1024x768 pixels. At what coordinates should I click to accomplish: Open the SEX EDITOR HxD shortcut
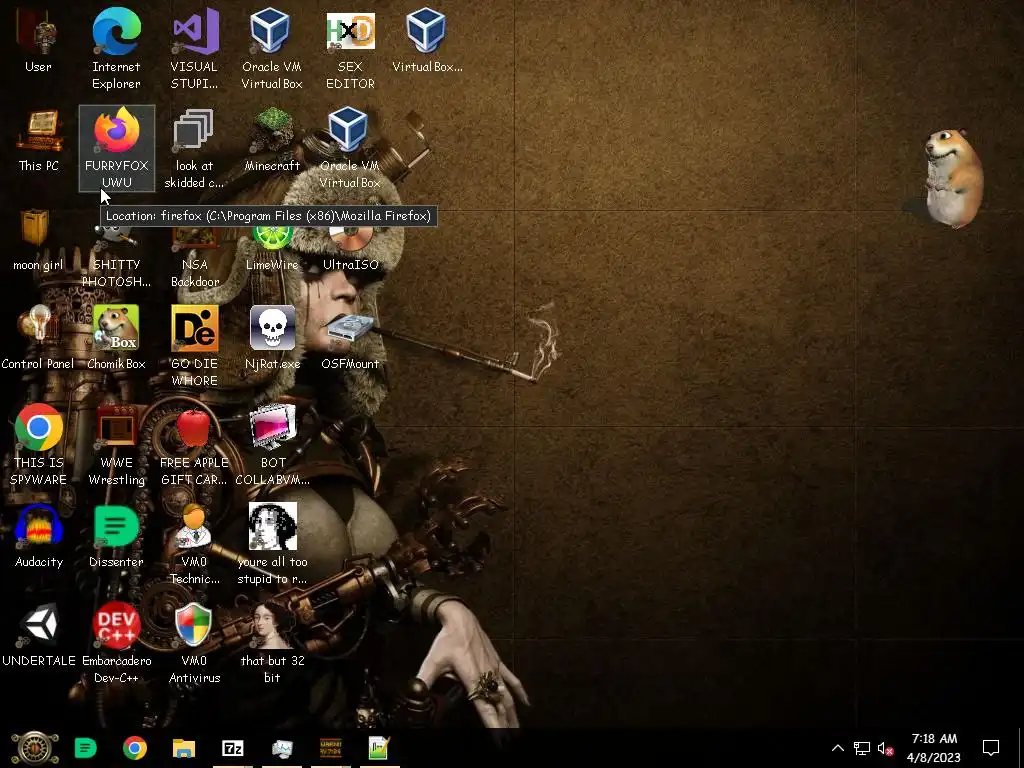click(x=350, y=49)
